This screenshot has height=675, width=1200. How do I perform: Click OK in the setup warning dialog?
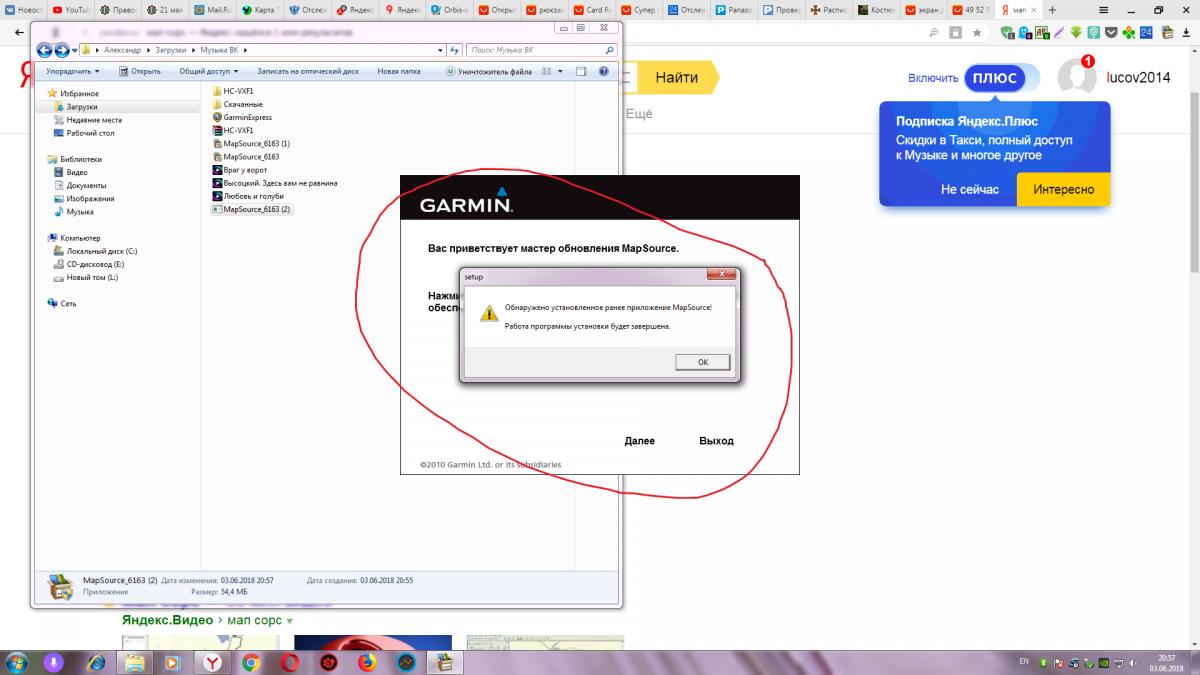pos(702,362)
